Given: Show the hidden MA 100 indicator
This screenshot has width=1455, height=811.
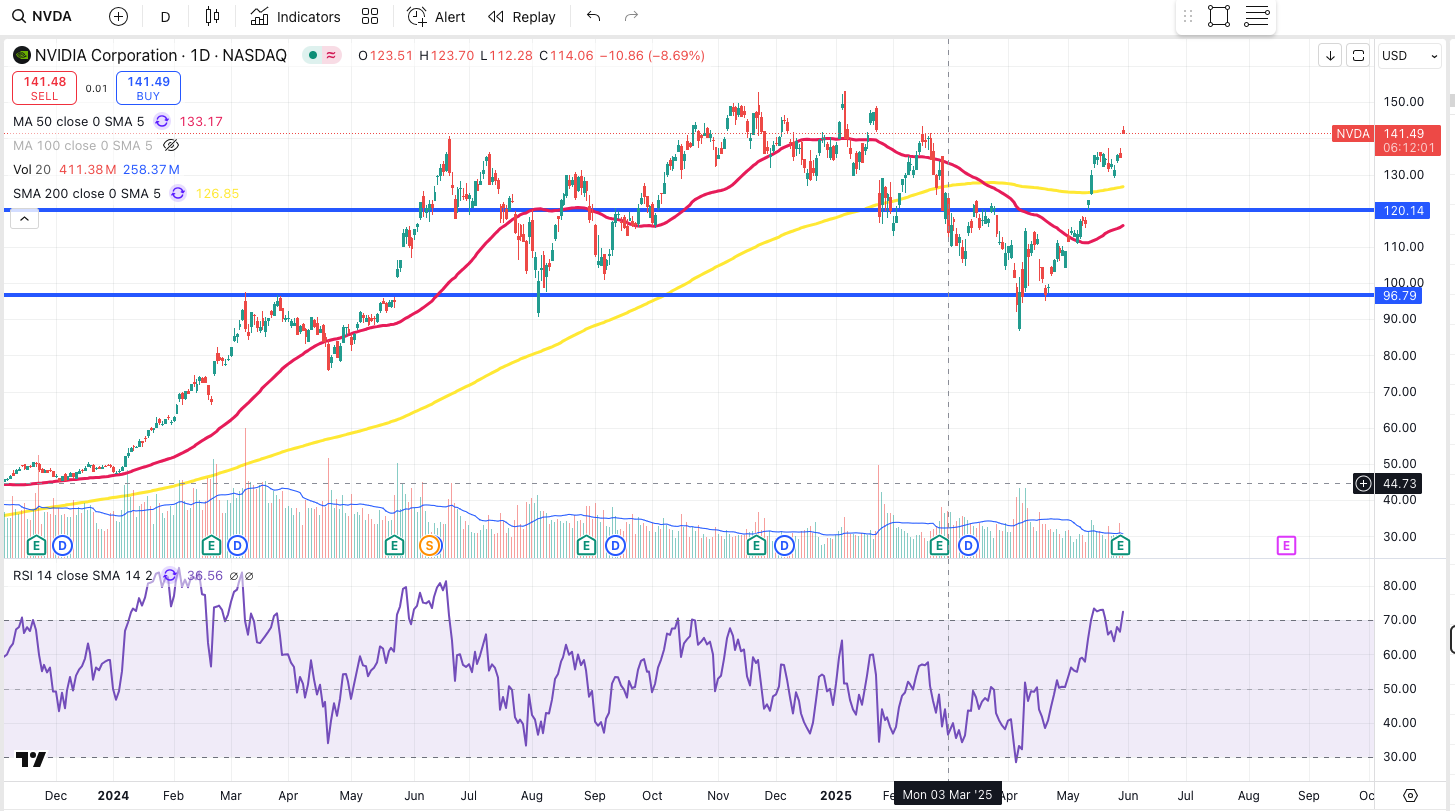Looking at the screenshot, I should click(x=171, y=145).
